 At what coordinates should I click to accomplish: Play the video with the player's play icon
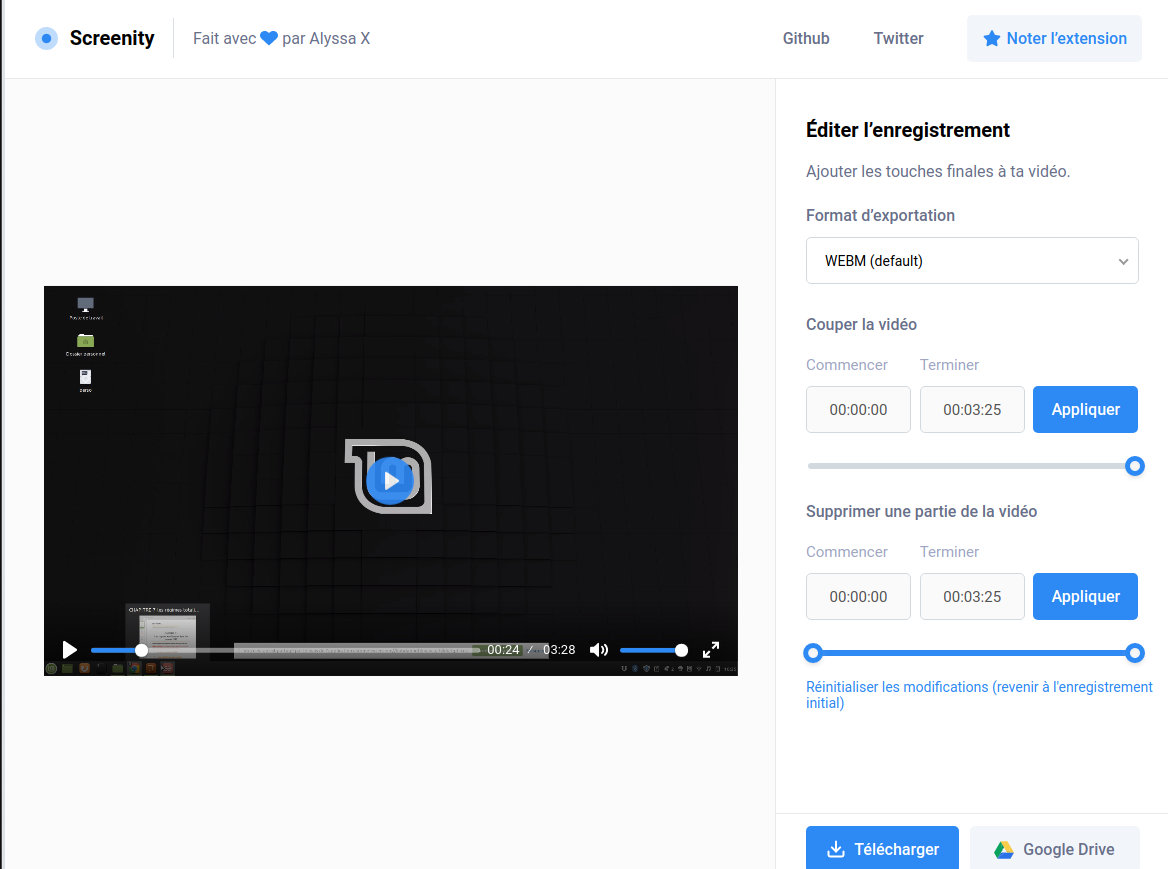(x=69, y=650)
